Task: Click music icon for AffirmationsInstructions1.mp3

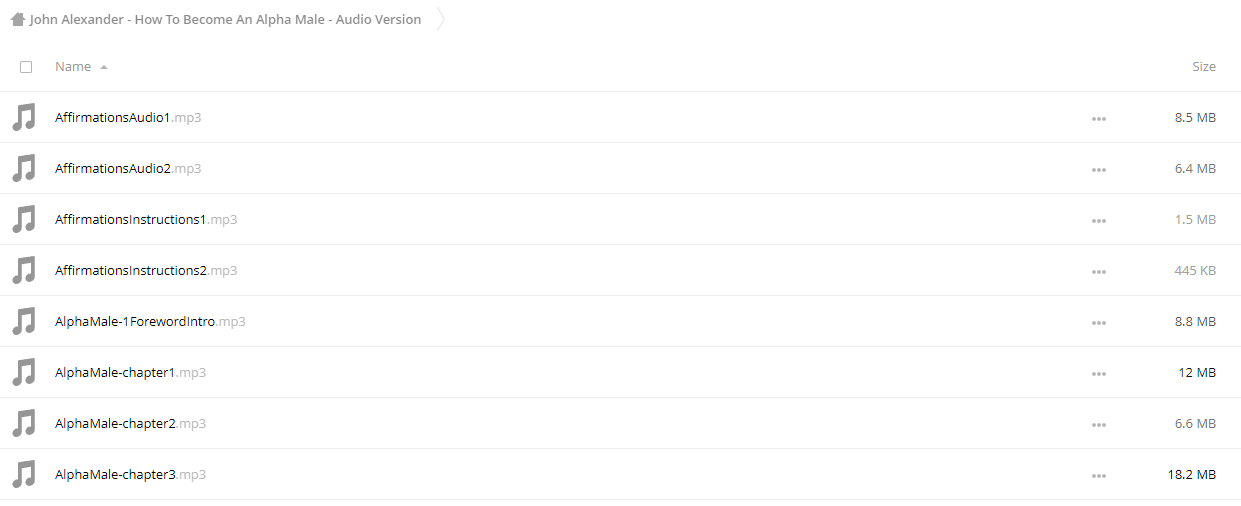Action: click(24, 219)
